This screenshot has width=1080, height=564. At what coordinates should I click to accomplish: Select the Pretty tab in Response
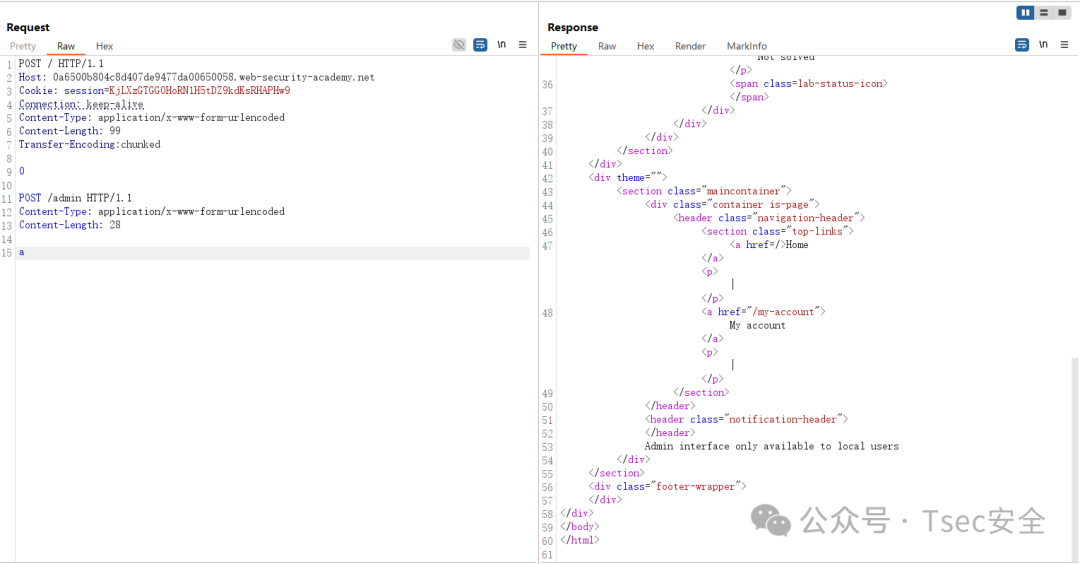pos(564,46)
